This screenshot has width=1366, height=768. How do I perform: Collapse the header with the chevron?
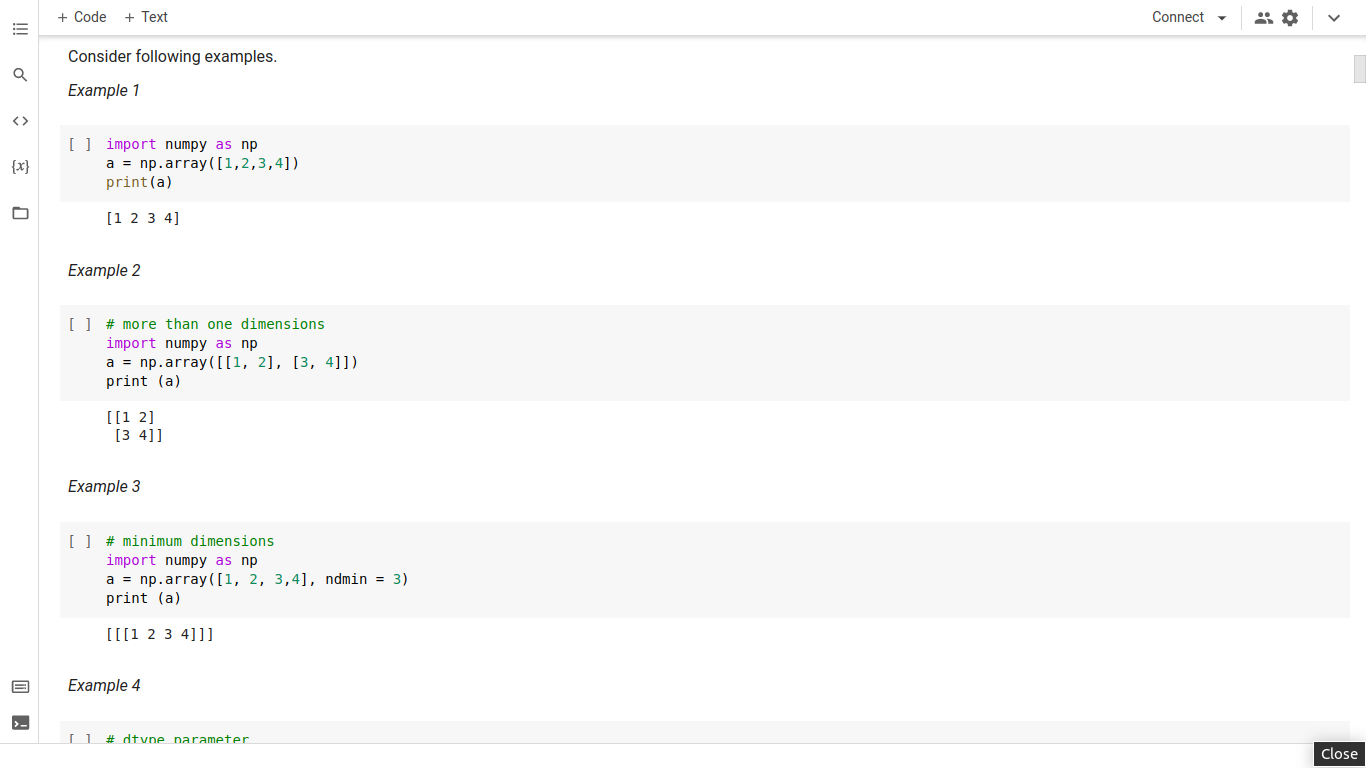tap(1334, 17)
